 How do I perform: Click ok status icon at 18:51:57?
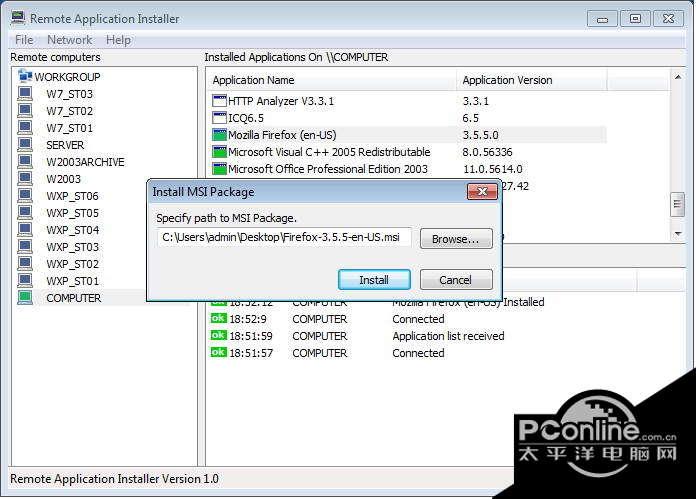click(218, 352)
